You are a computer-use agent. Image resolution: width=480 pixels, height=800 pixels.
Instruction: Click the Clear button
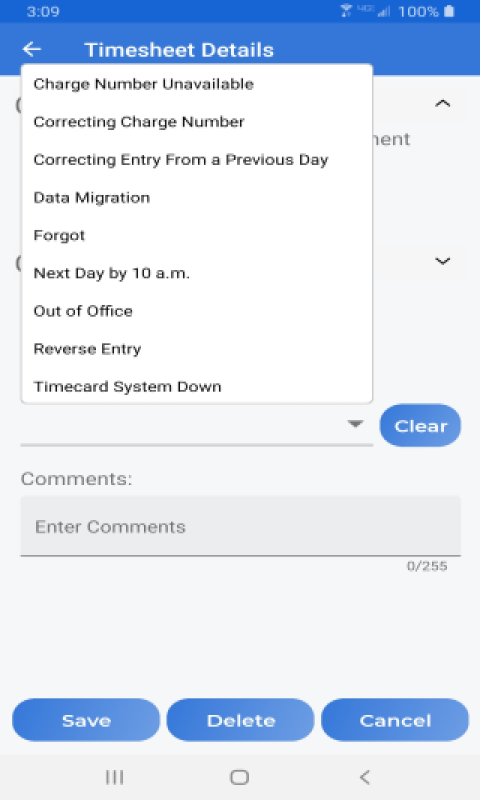click(x=420, y=426)
